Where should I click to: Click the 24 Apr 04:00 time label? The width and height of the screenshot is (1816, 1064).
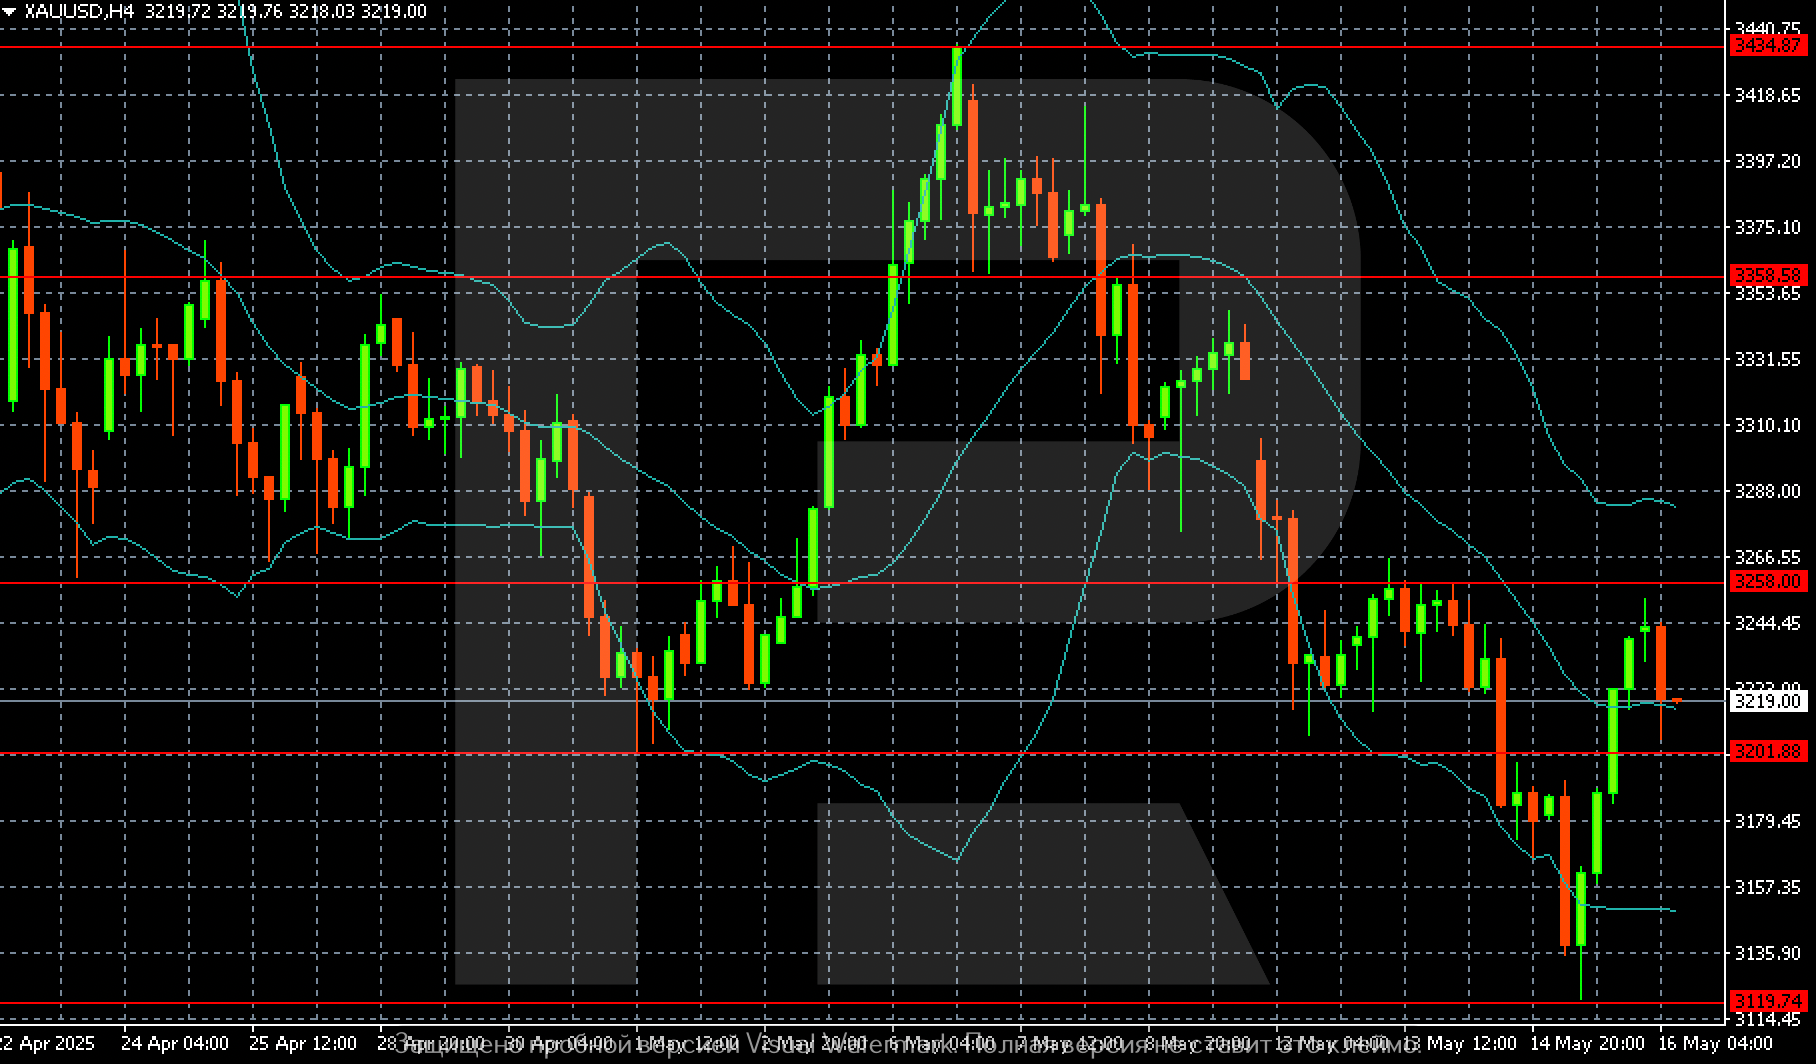coord(174,1043)
